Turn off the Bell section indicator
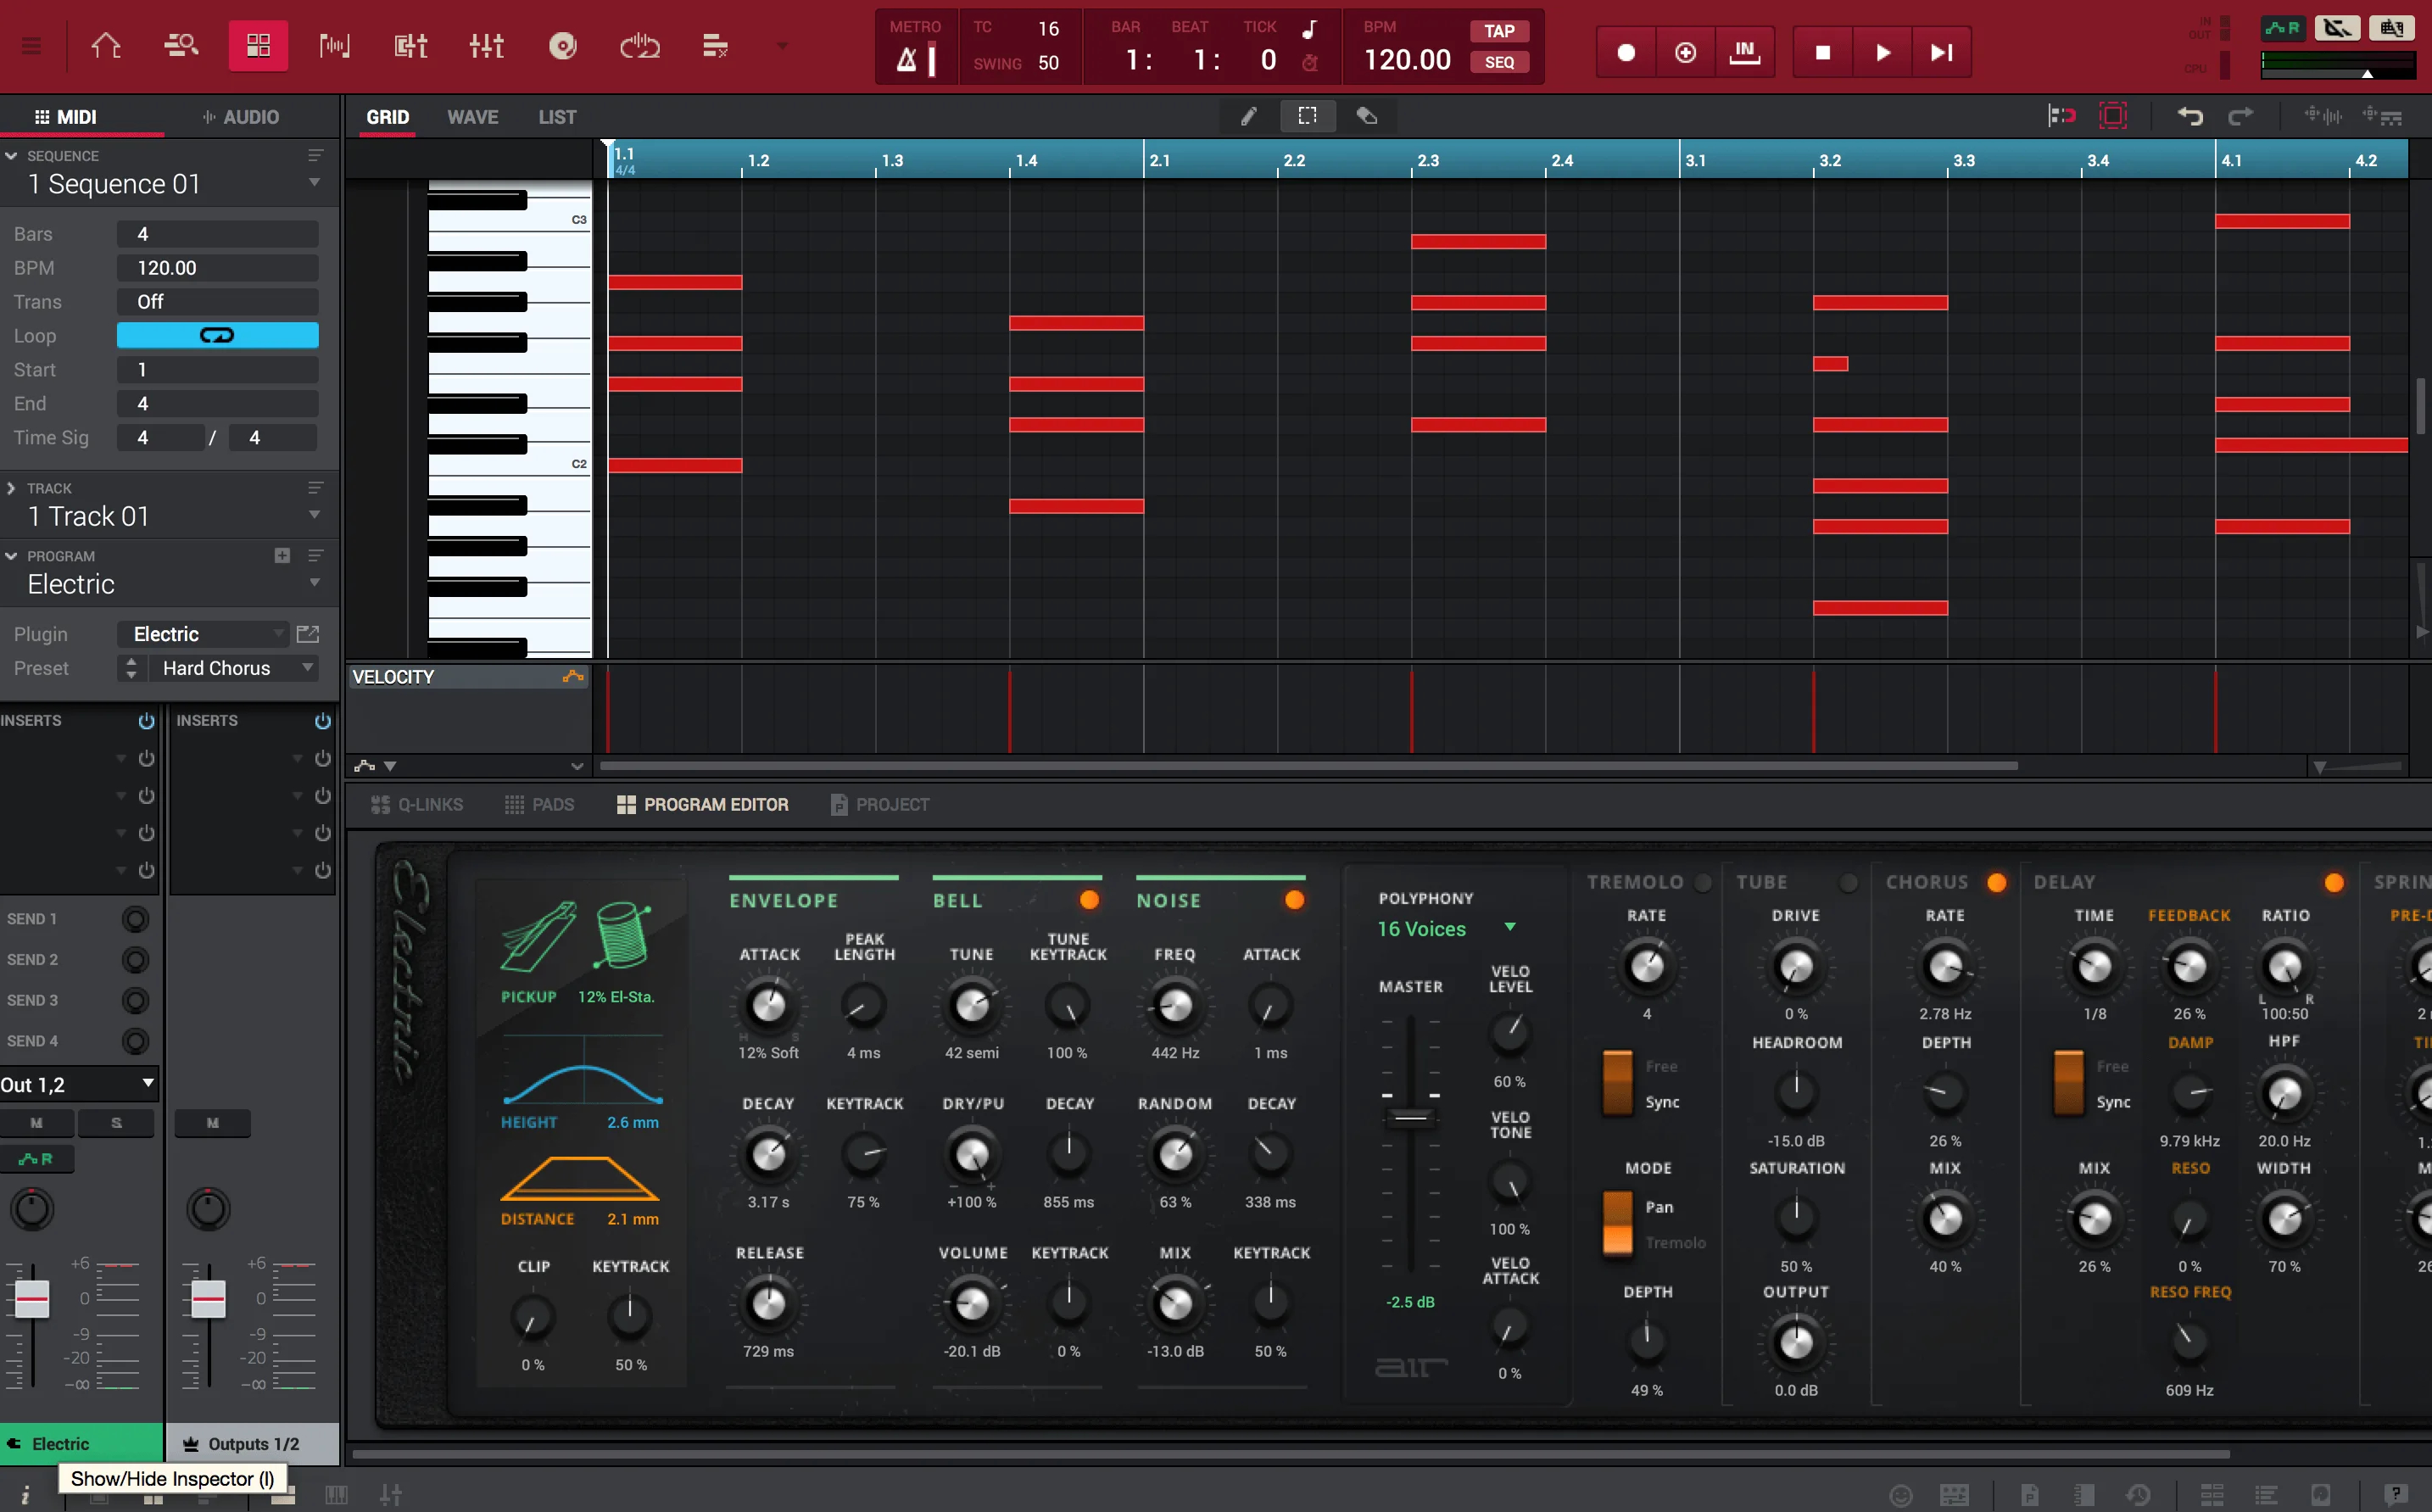Image resolution: width=2432 pixels, height=1512 pixels. click(1089, 900)
